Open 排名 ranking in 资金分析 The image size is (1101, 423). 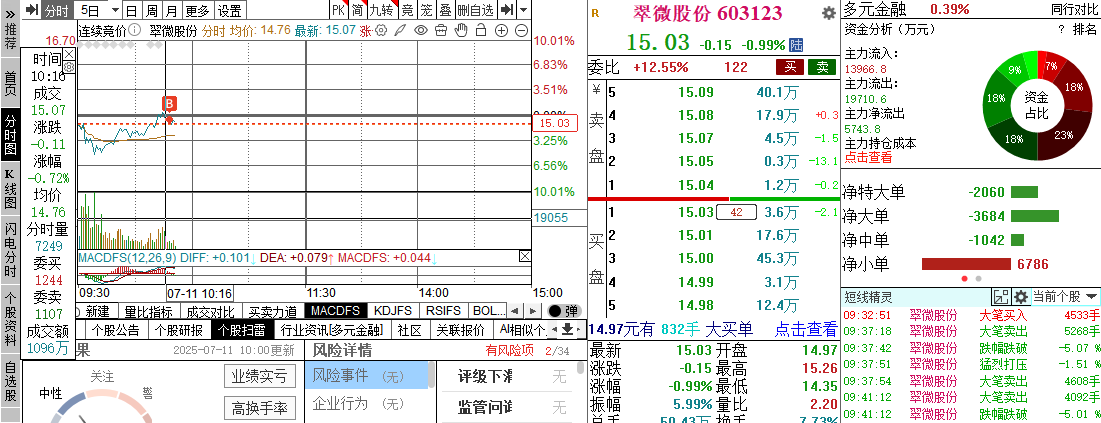coord(1084,29)
